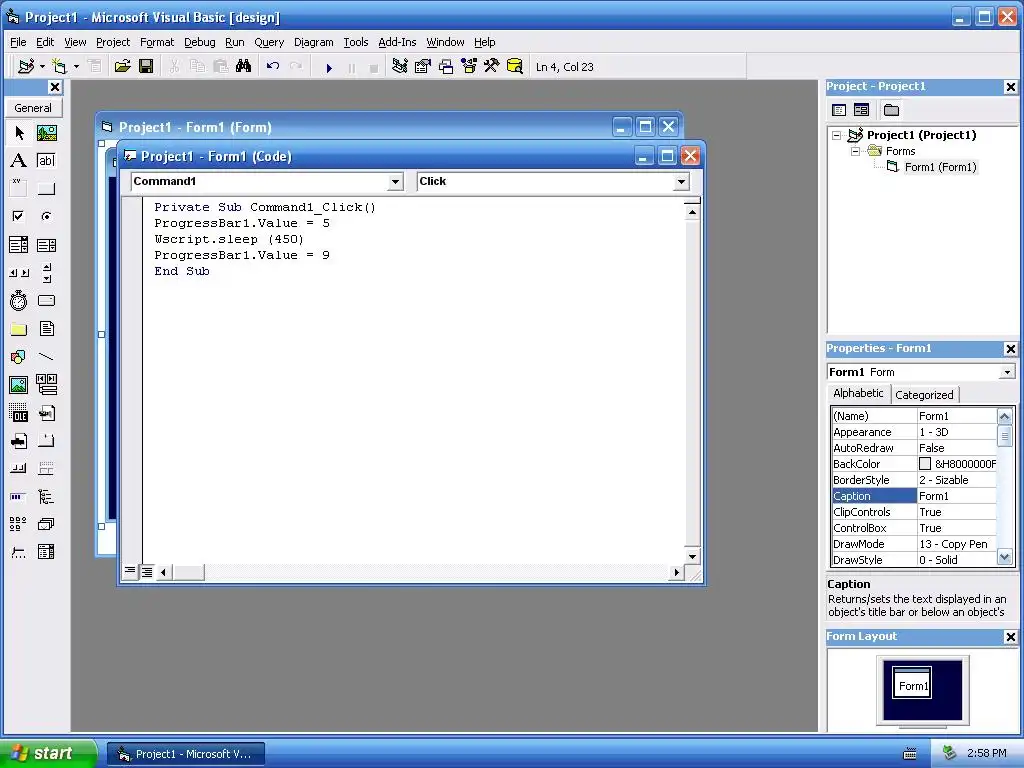The image size is (1024, 768).
Task: Select the CheckBox control tool
Action: (19, 216)
